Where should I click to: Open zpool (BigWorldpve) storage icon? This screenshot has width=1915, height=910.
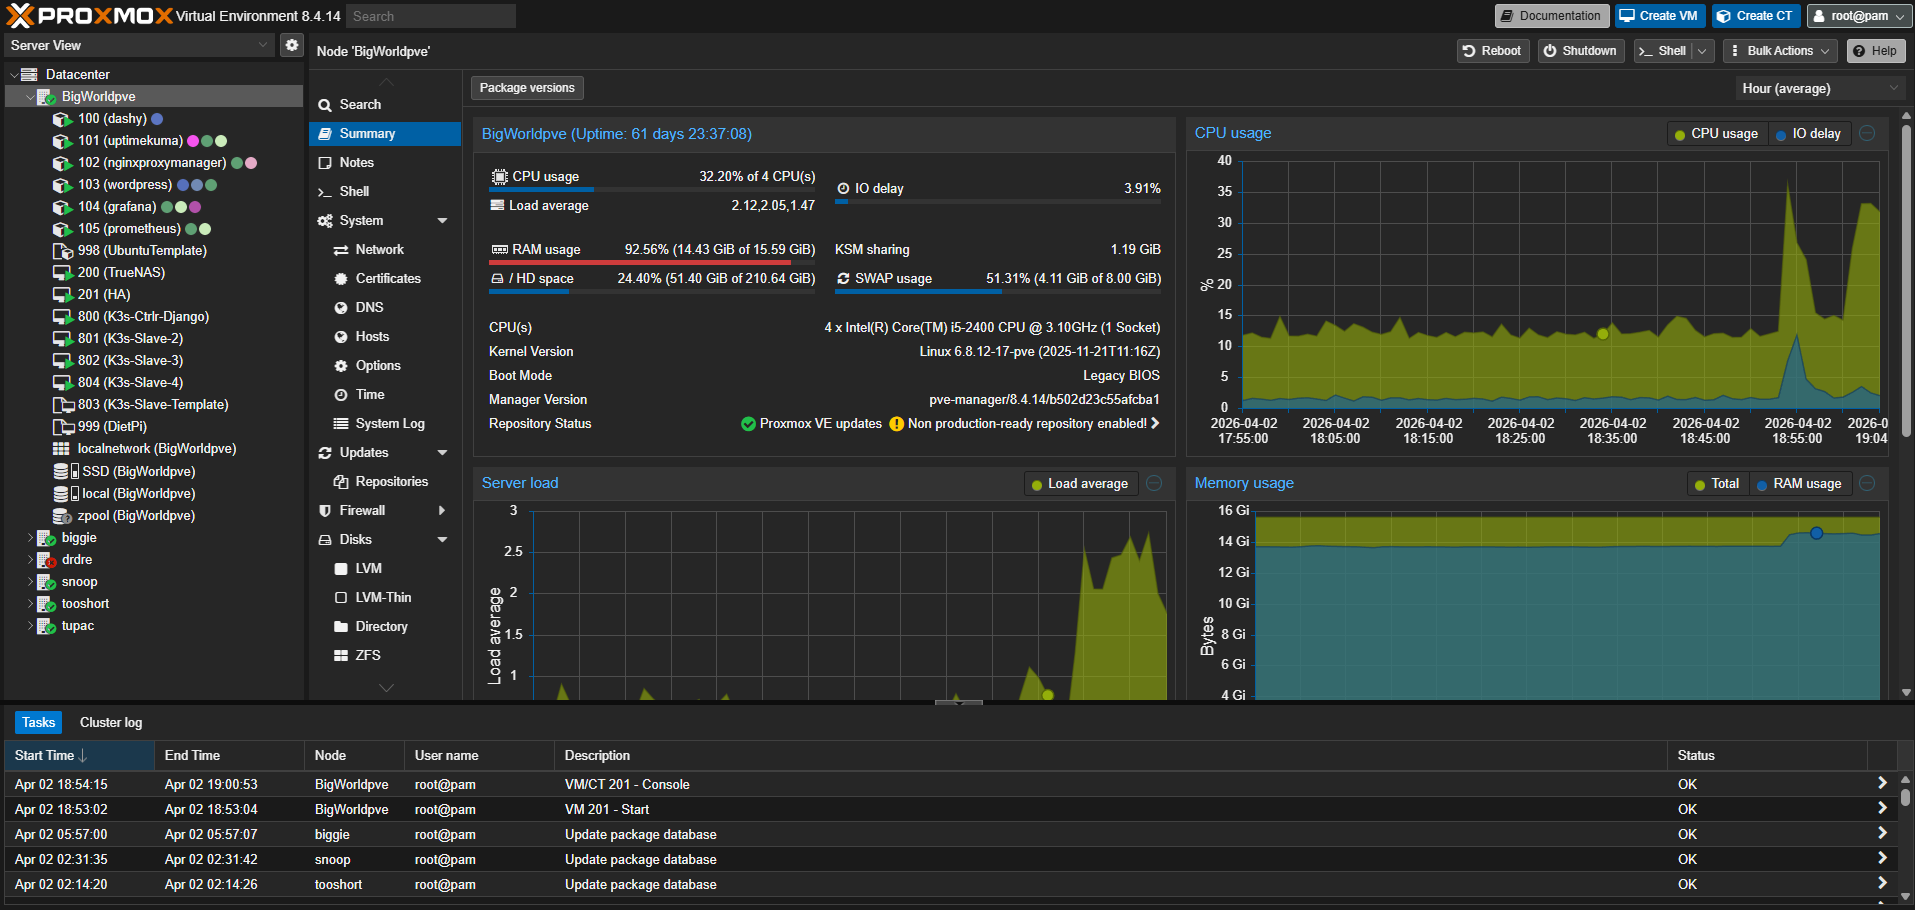tap(62, 516)
